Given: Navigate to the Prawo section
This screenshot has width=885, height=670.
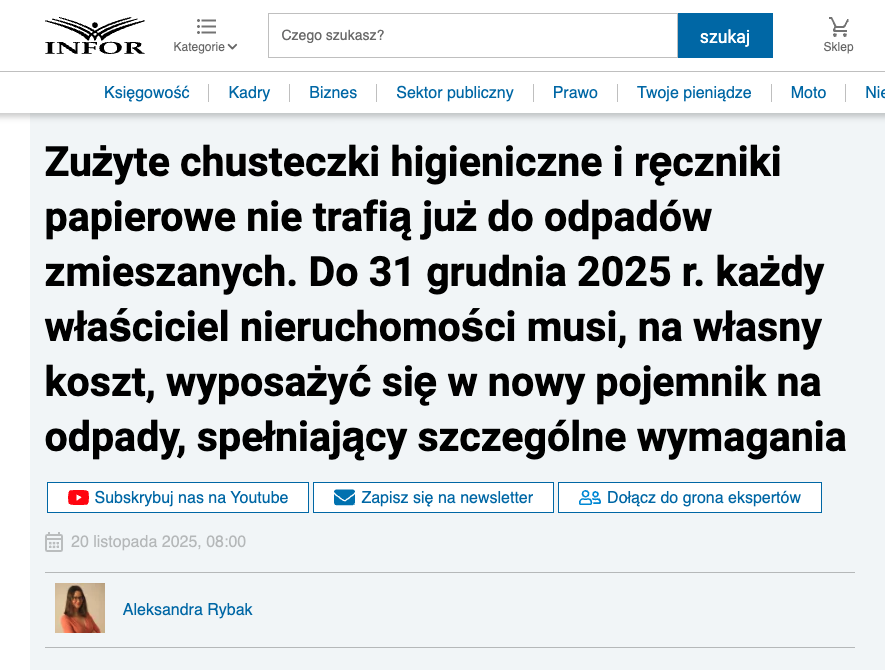Looking at the screenshot, I should tap(575, 93).
